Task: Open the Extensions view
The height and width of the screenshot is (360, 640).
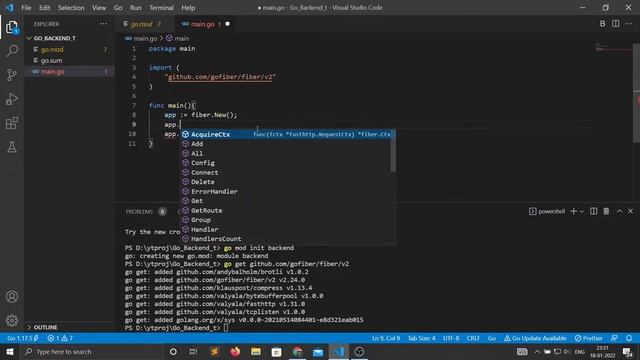Action: coord(12,123)
